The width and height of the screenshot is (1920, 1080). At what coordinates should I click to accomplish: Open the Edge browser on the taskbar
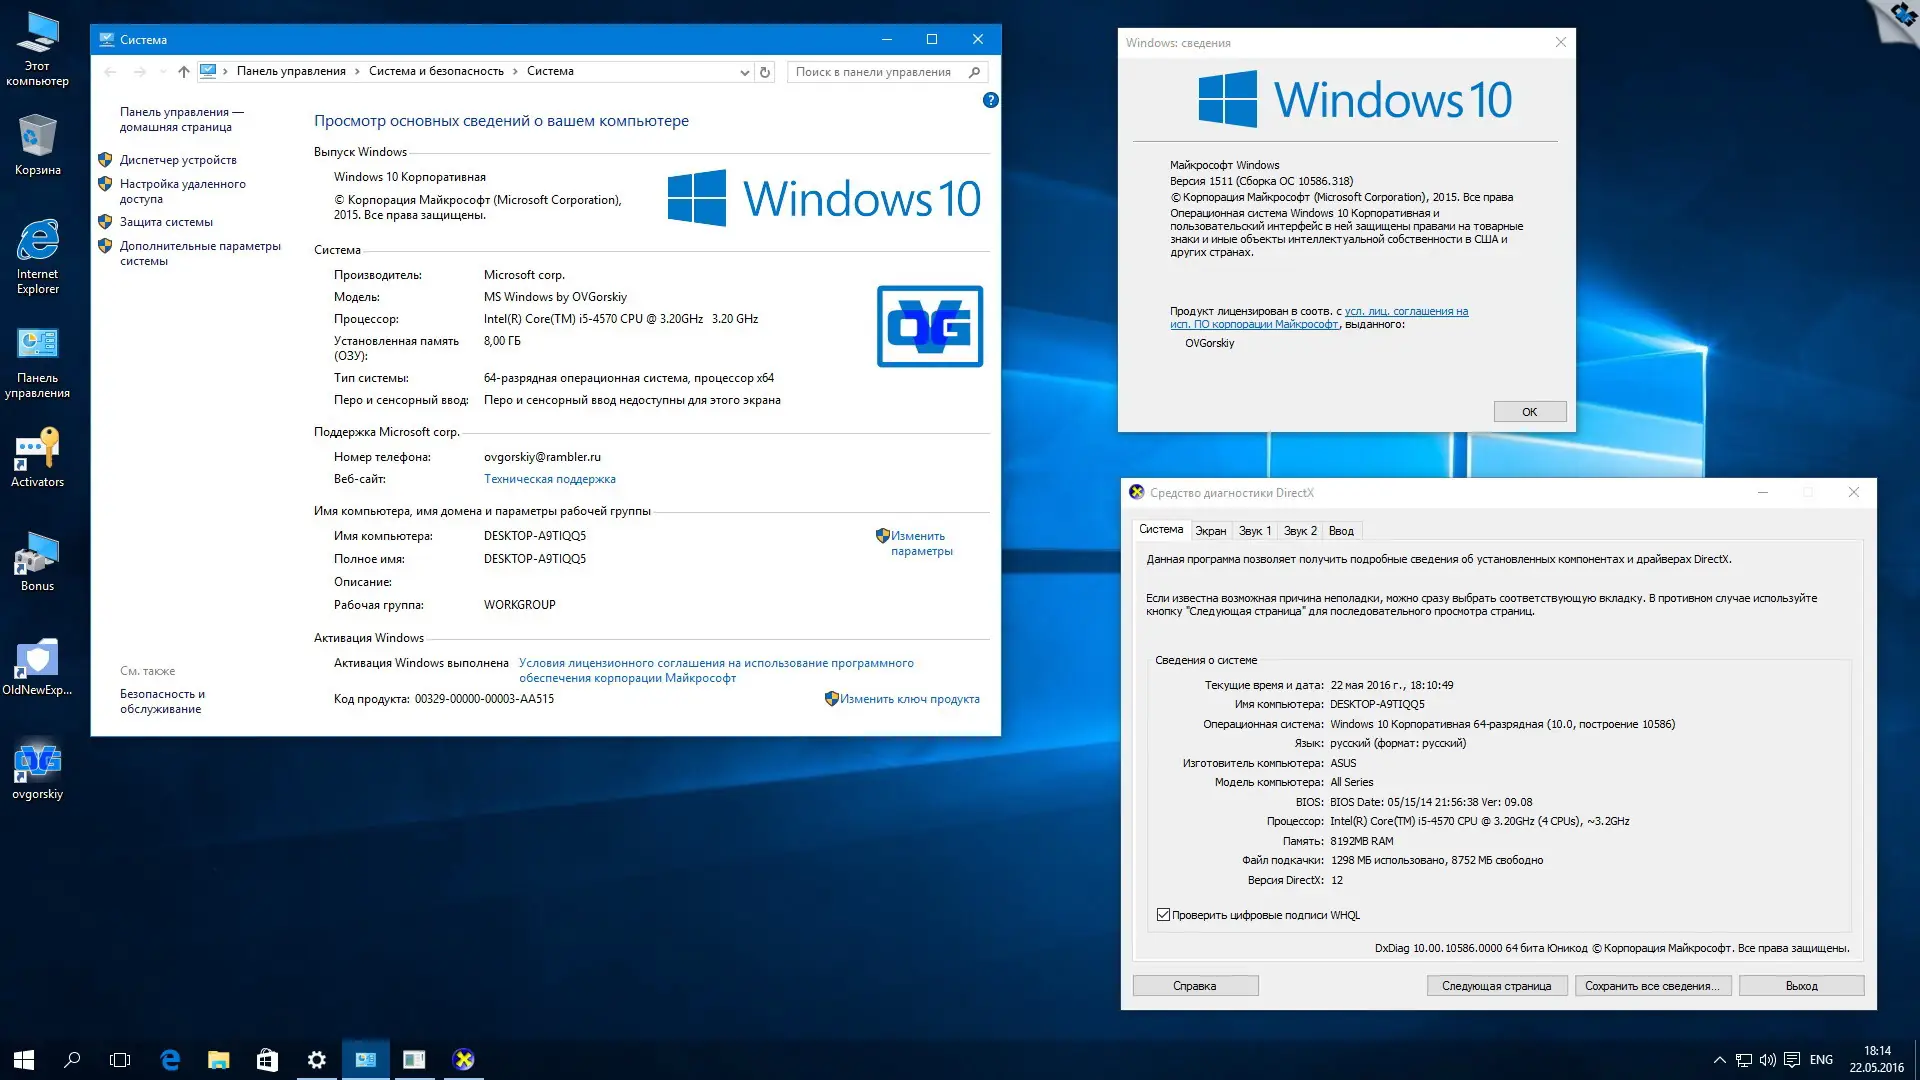[170, 1060]
